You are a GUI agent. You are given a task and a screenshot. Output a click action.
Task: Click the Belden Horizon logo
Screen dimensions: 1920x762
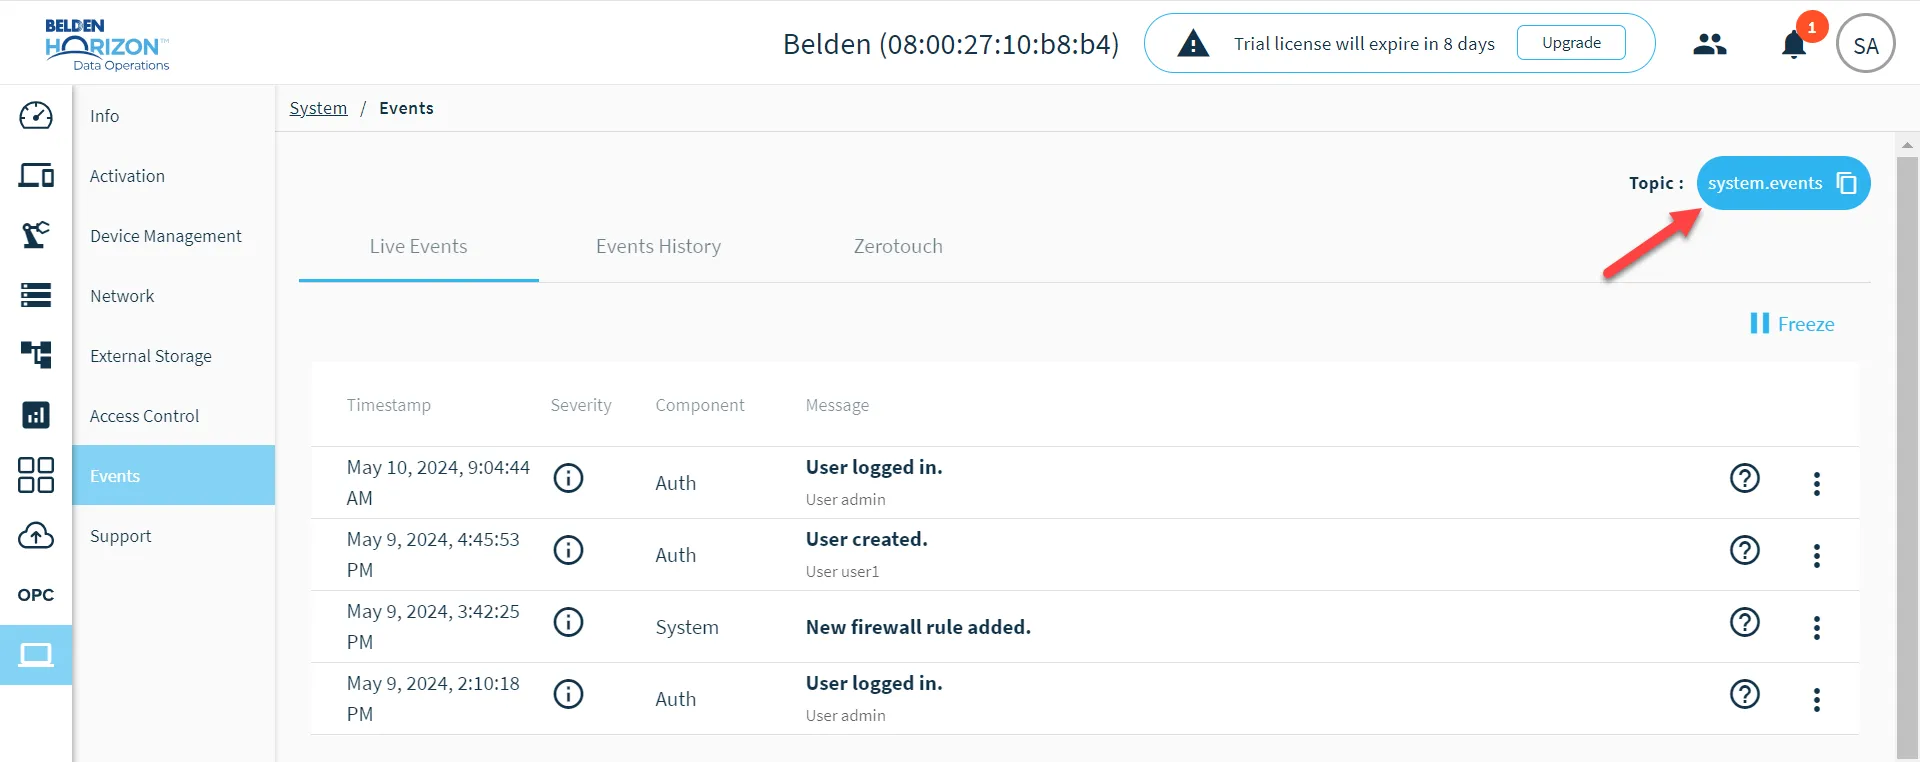107,44
